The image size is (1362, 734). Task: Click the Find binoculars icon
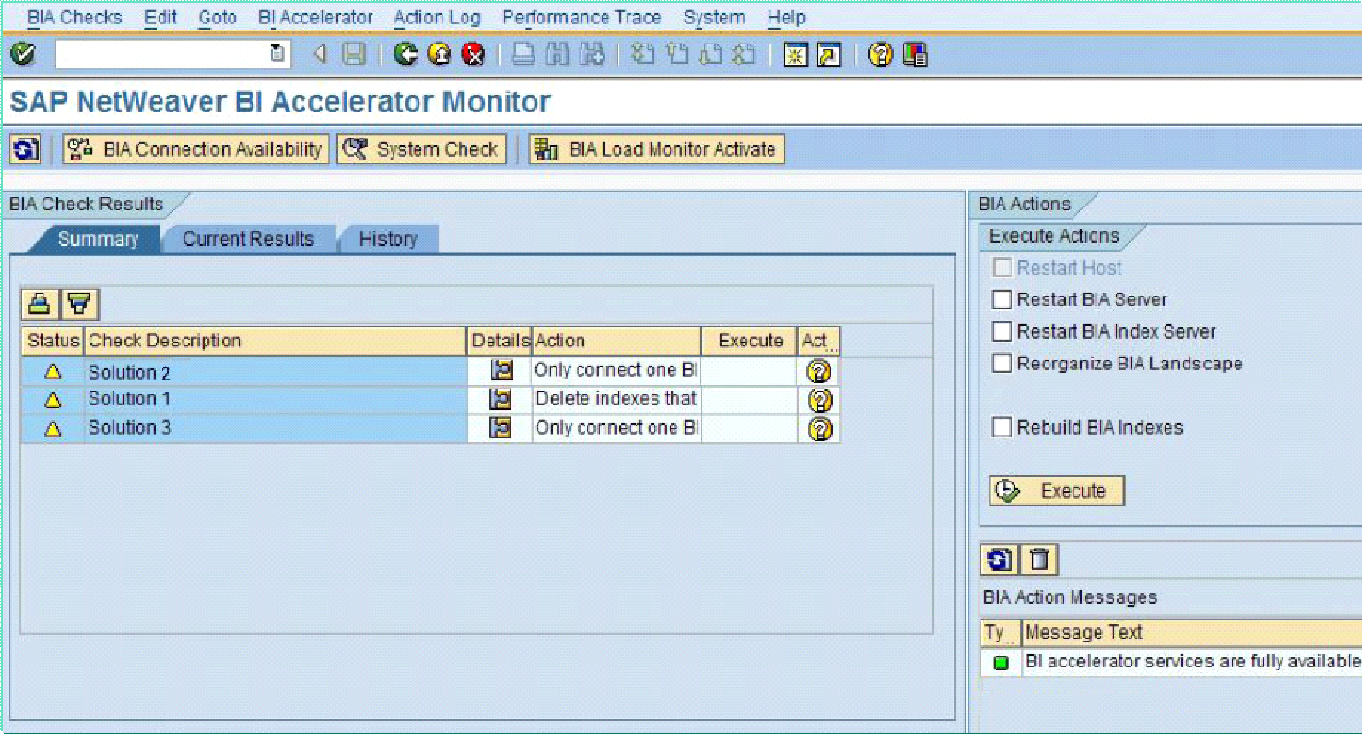[558, 54]
